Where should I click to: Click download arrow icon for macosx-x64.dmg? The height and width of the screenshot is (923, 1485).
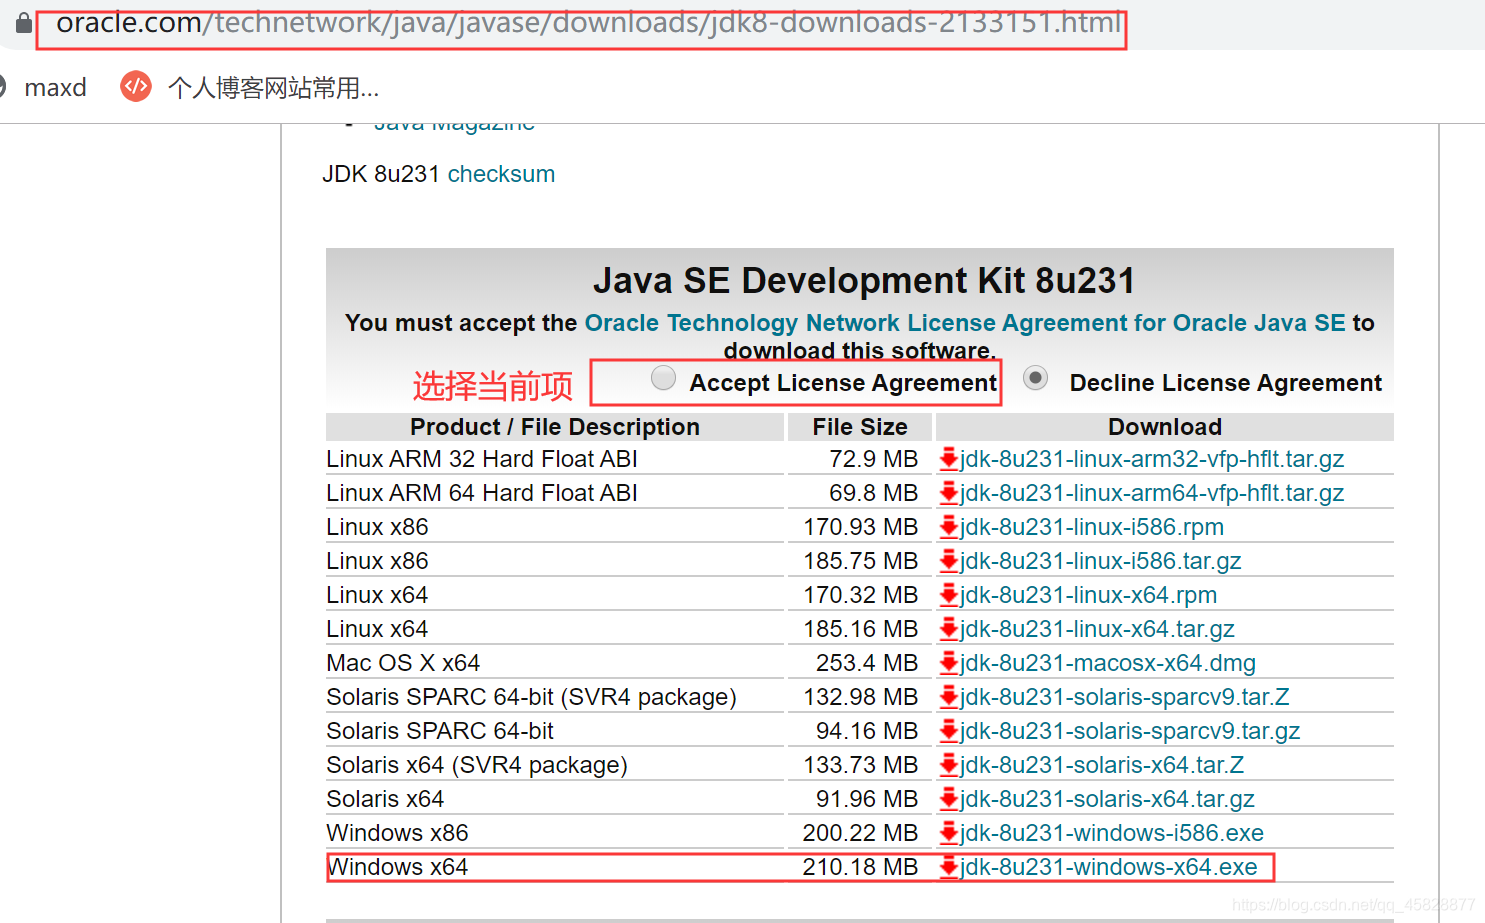949,663
